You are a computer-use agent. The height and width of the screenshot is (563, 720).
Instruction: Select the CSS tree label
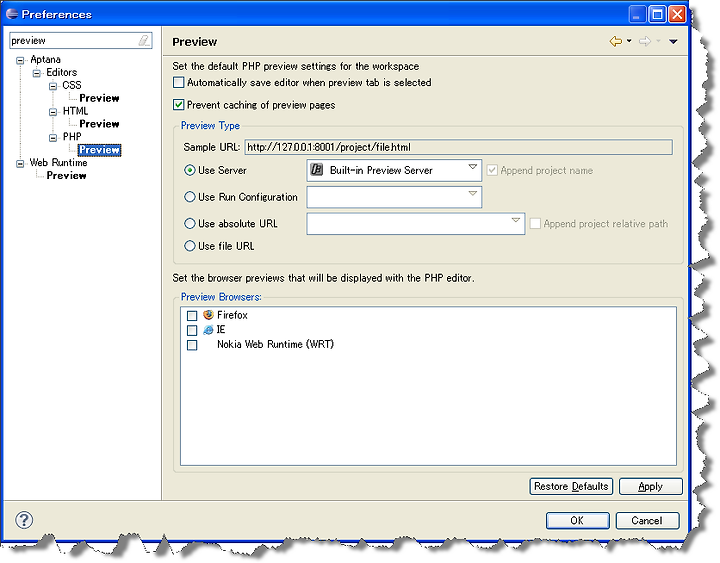(x=72, y=85)
